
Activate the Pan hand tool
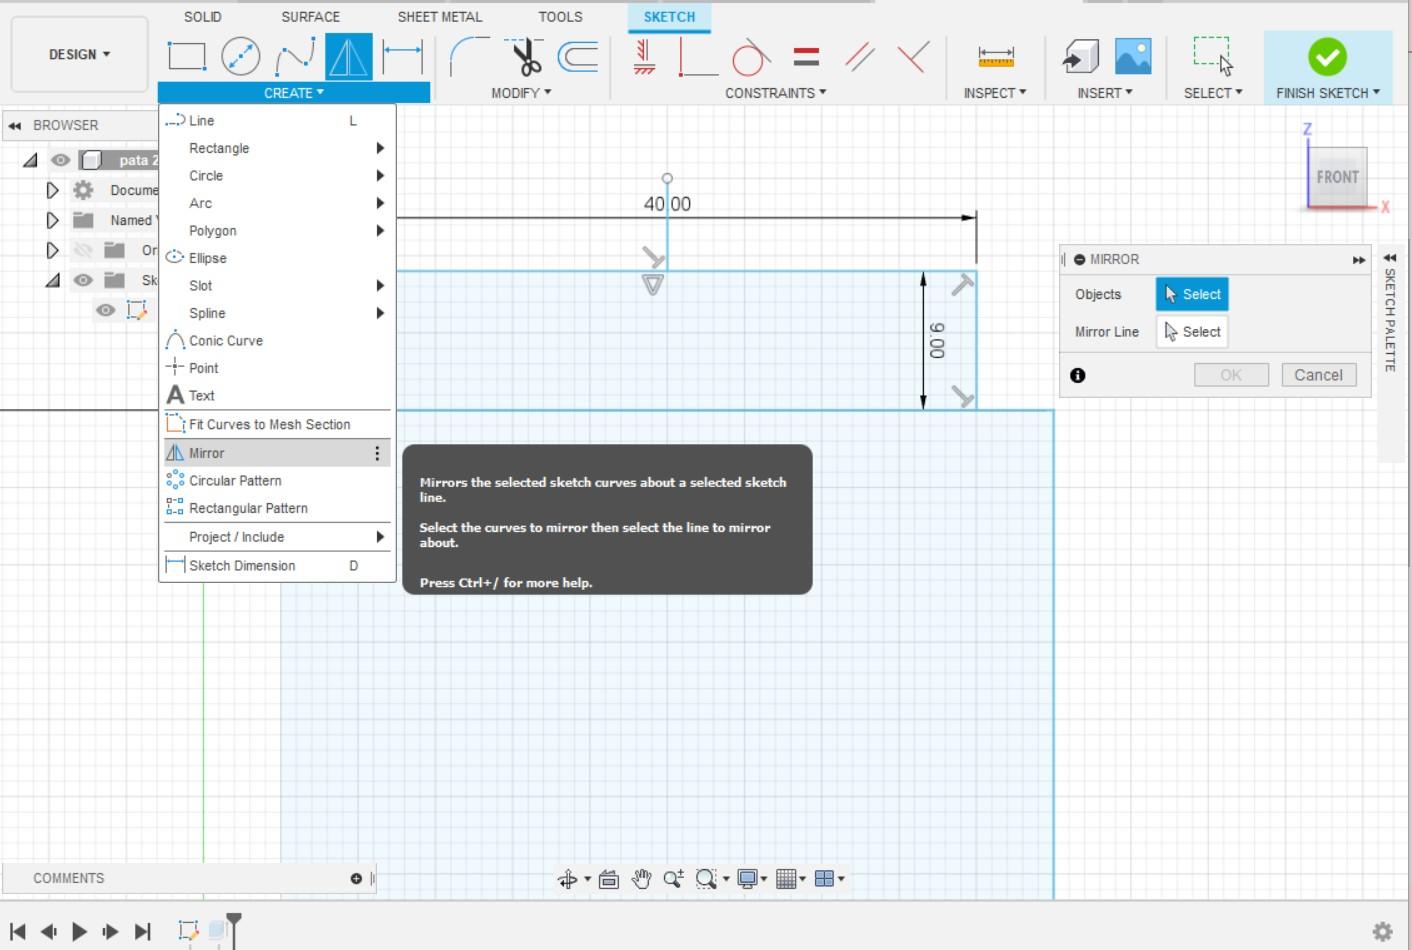click(x=641, y=879)
